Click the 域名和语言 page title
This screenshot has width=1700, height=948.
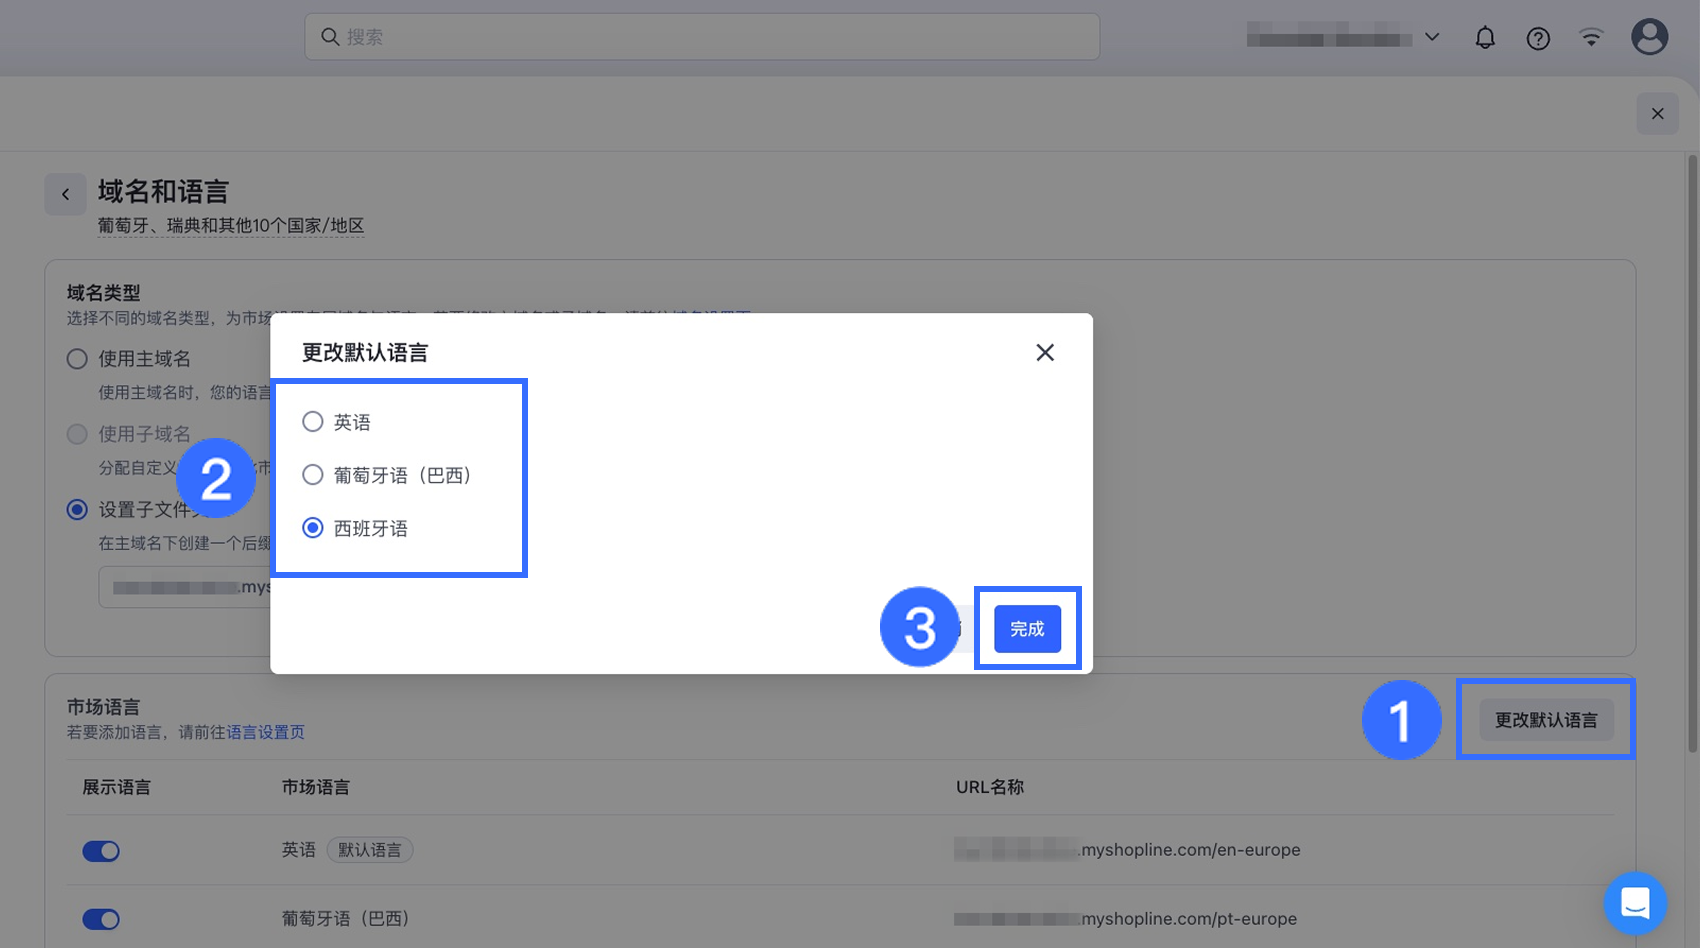163,191
